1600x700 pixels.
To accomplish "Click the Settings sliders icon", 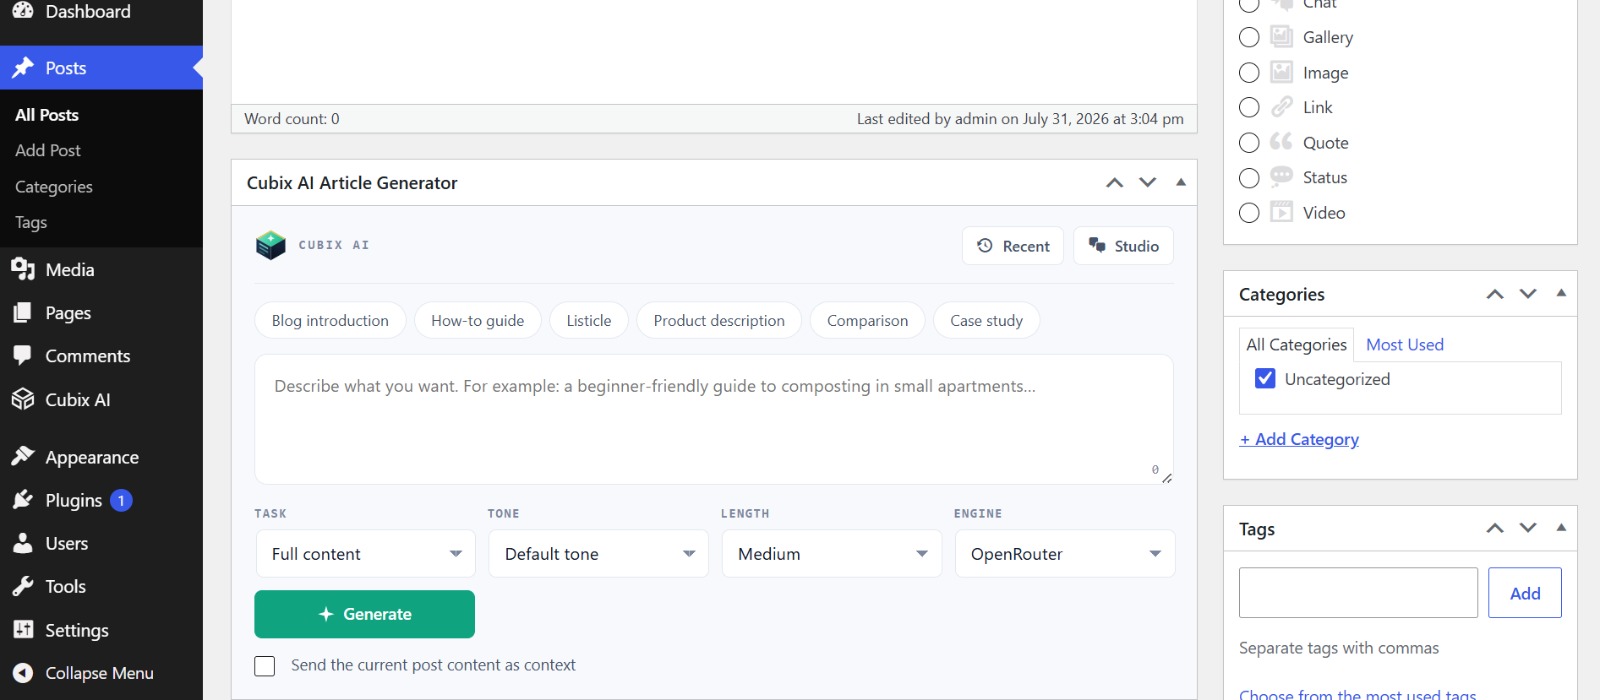I will (23, 629).
